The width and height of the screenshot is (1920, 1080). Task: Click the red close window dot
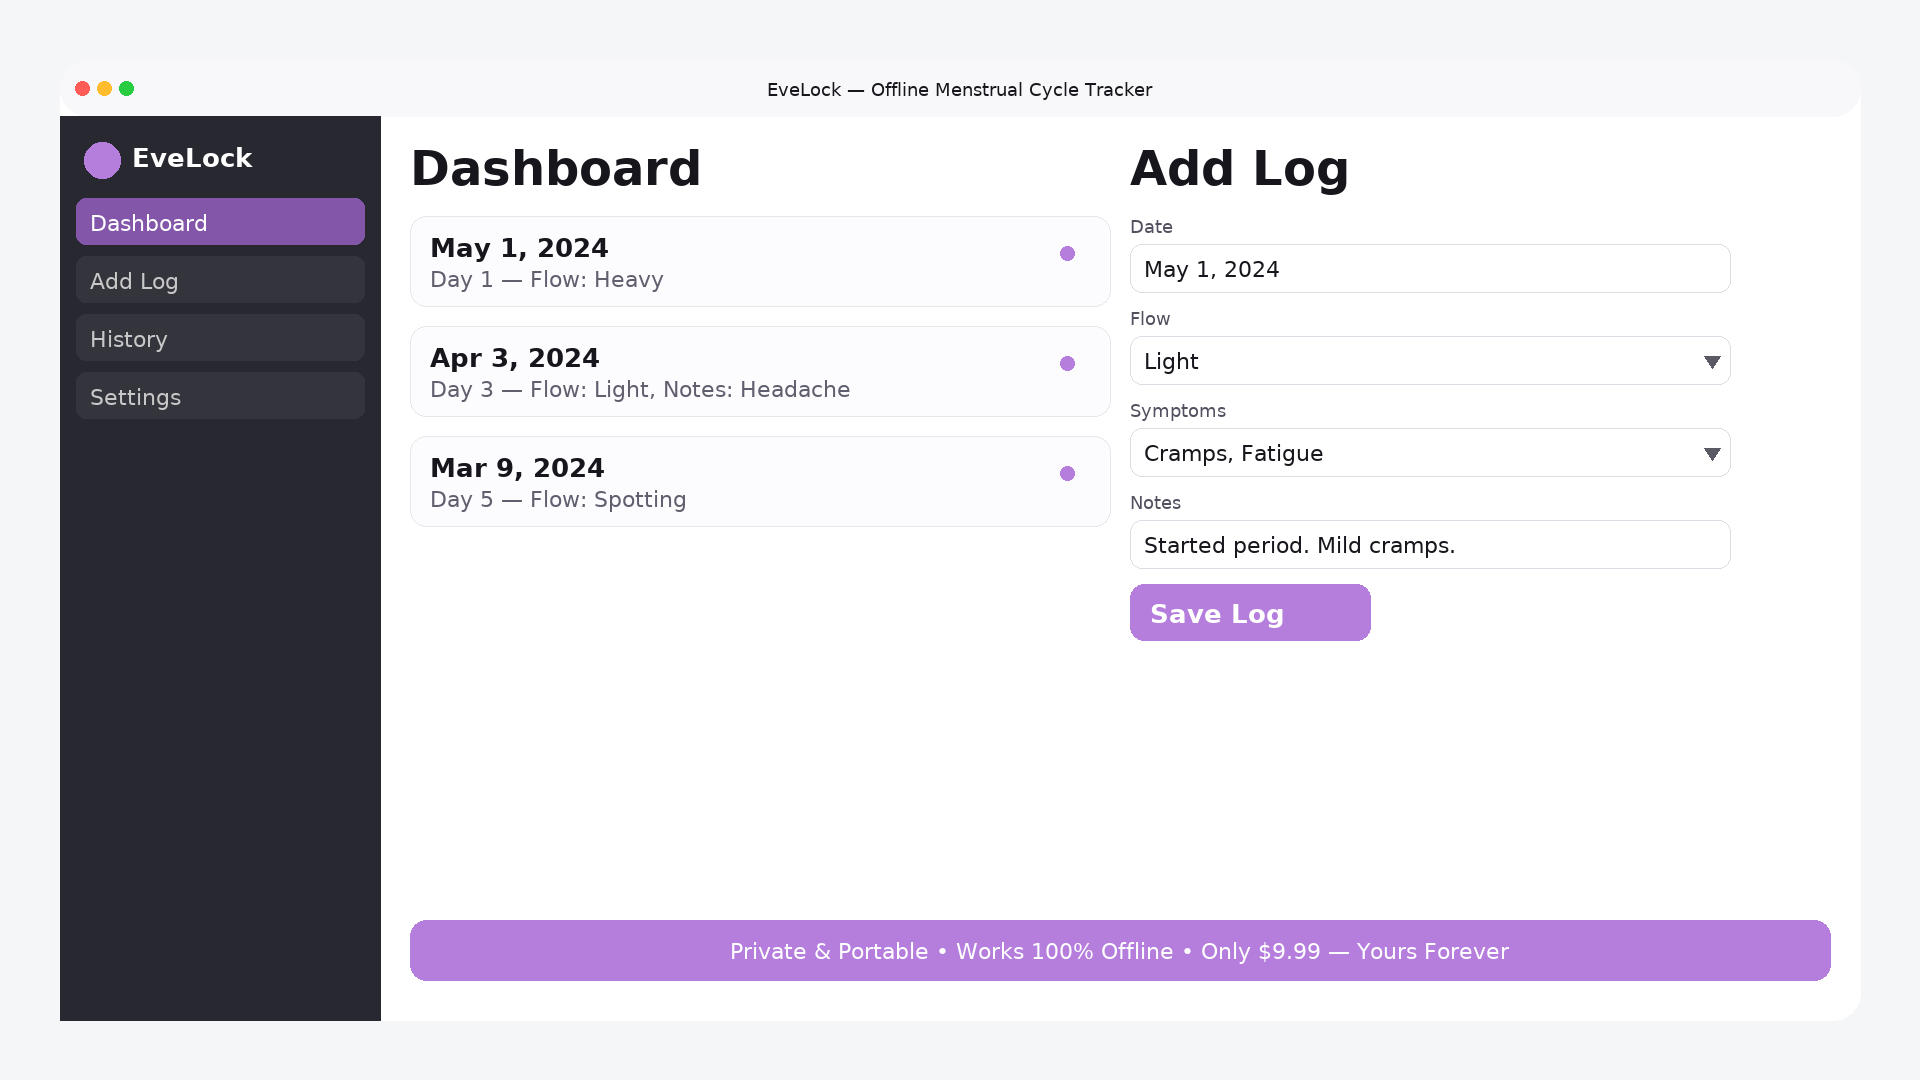(x=83, y=89)
